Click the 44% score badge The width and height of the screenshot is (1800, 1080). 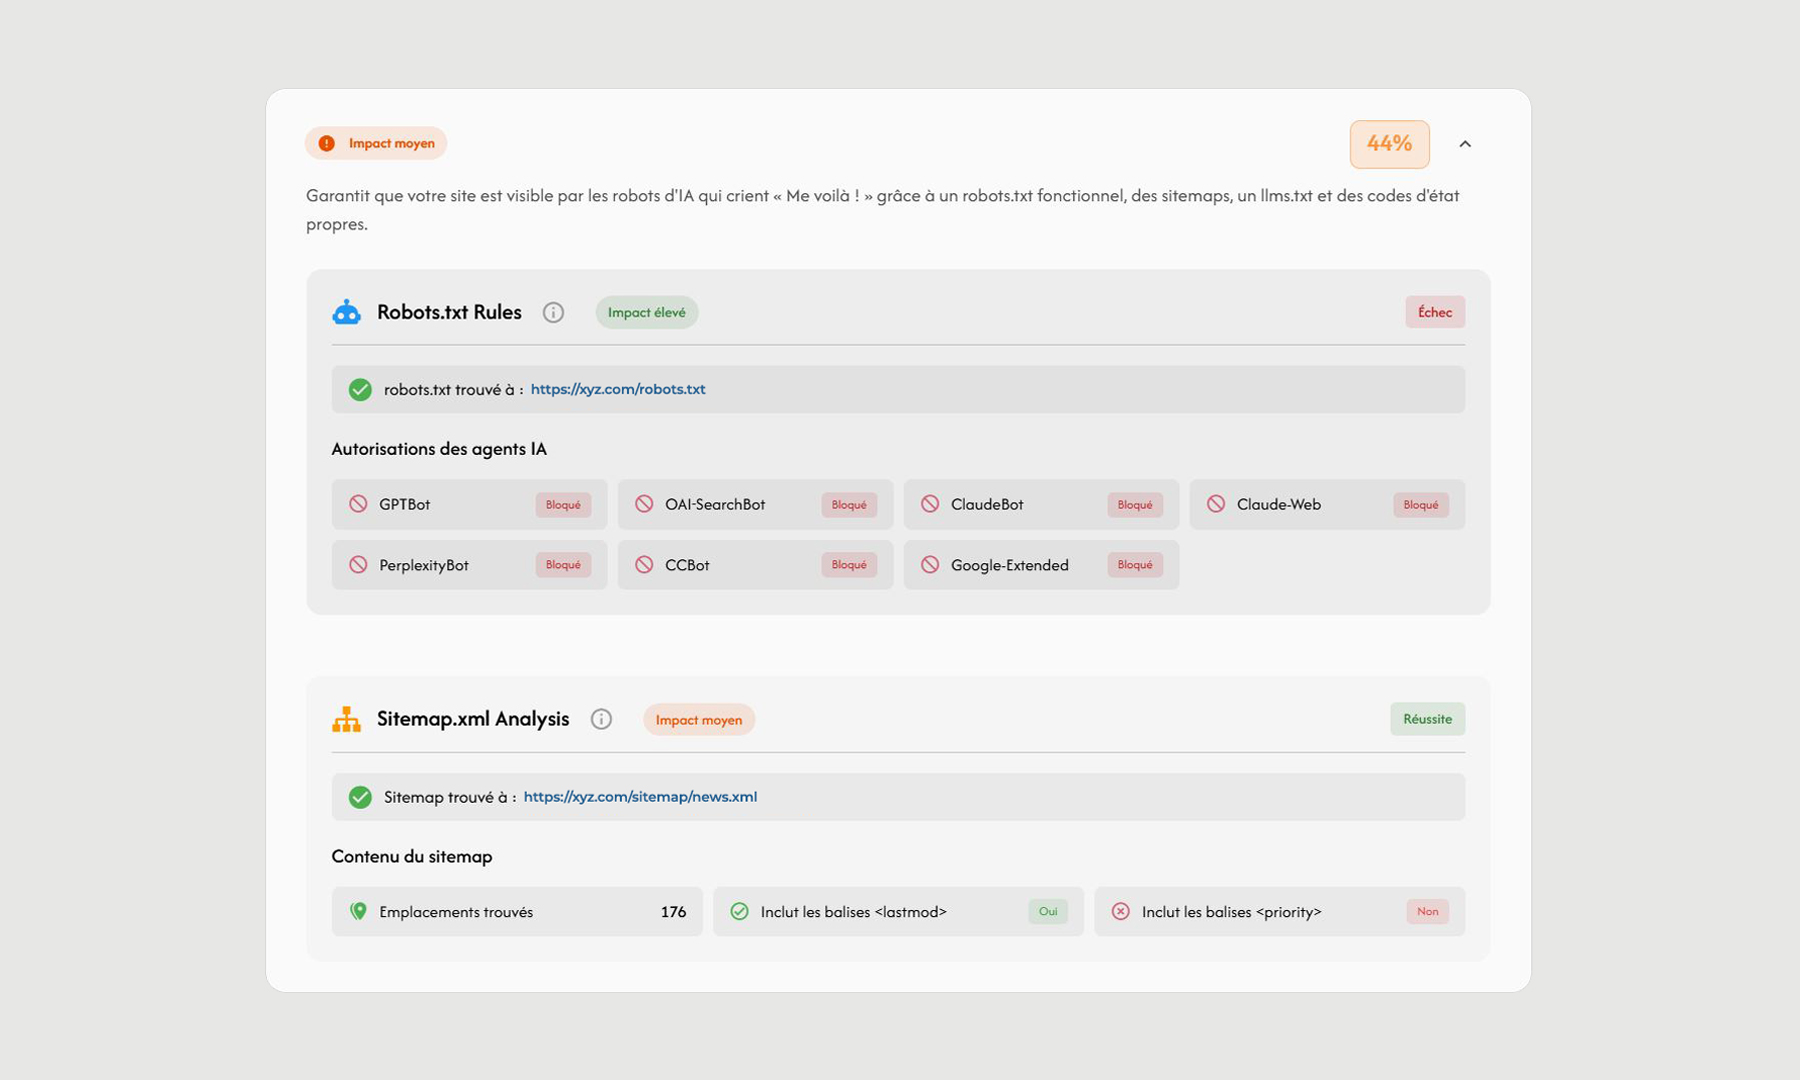[1389, 144]
